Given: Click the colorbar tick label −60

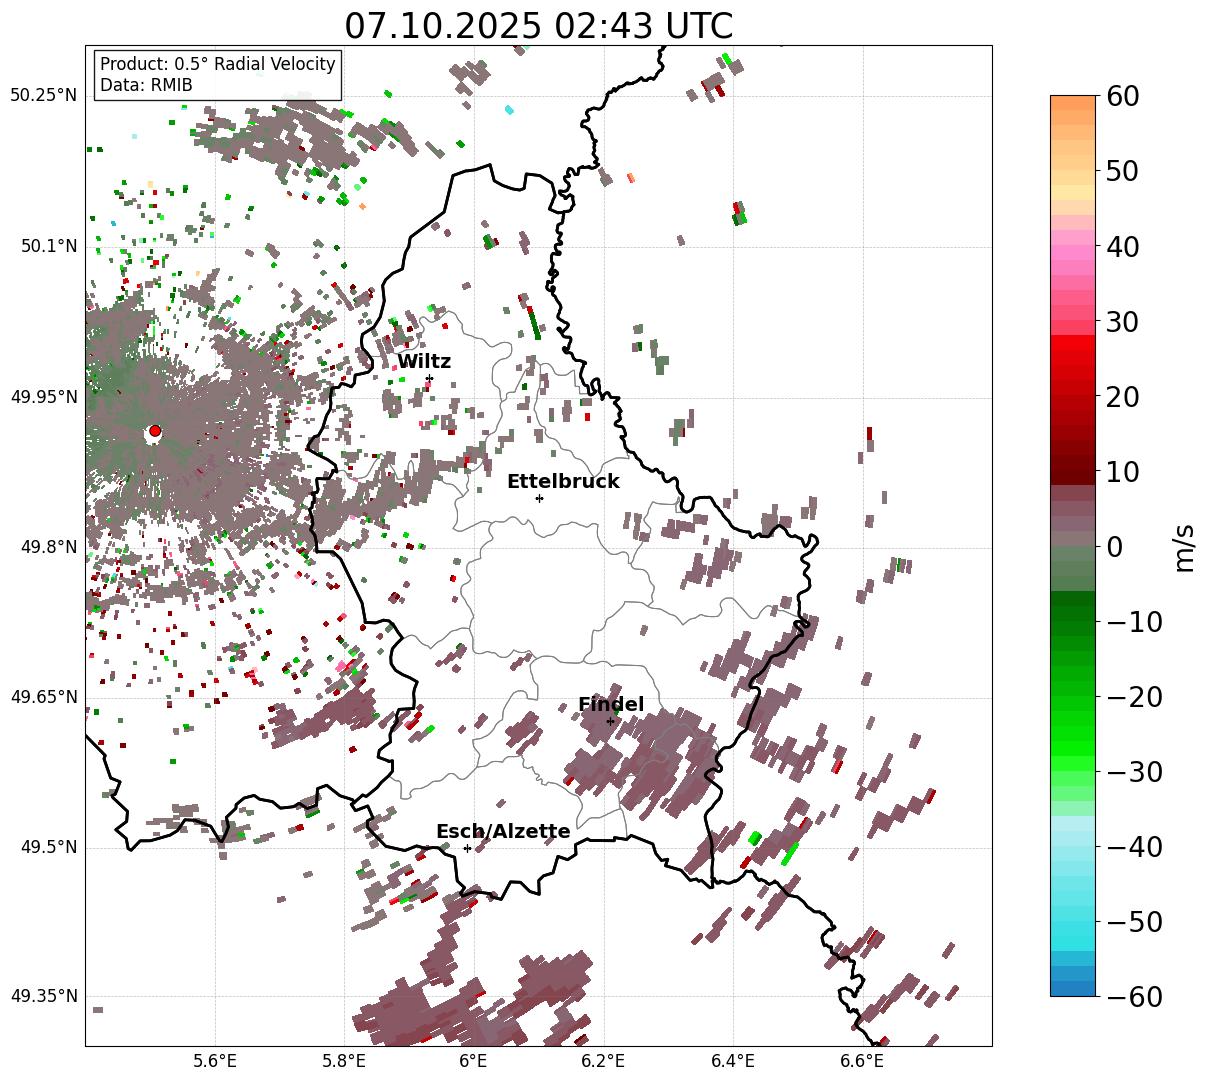Looking at the screenshot, I should pos(1134,997).
